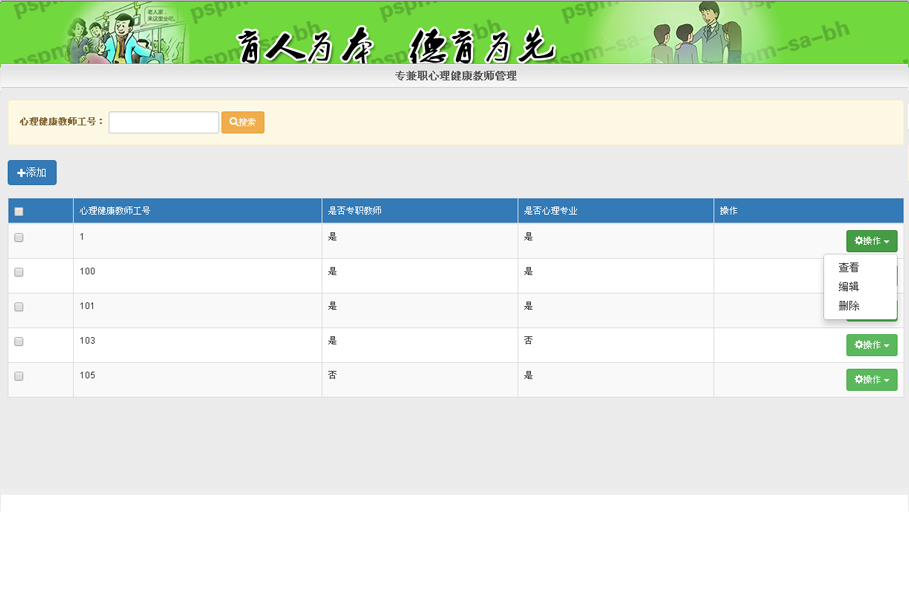Select the checkbox for teacher row 100
Image resolution: width=909 pixels, height=600 pixels.
coord(19,272)
